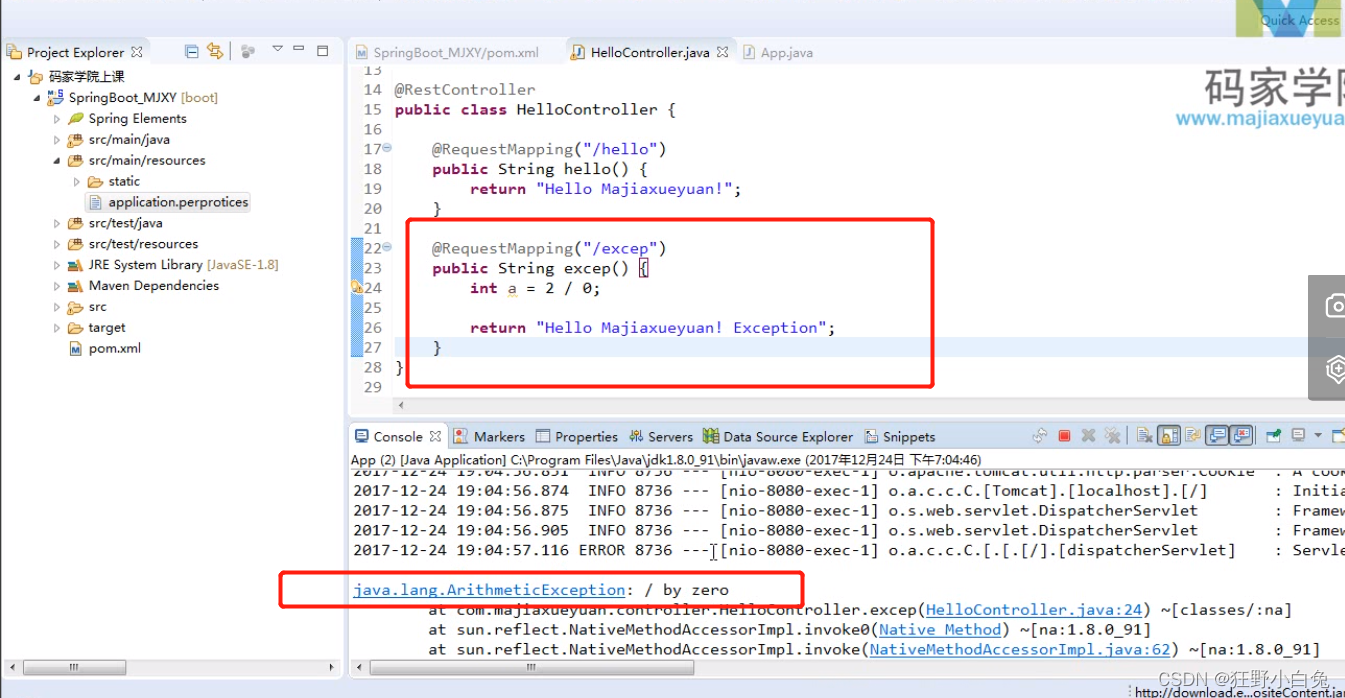Open the Servers view tab
Viewport: 1345px width, 698px height.
click(661, 436)
